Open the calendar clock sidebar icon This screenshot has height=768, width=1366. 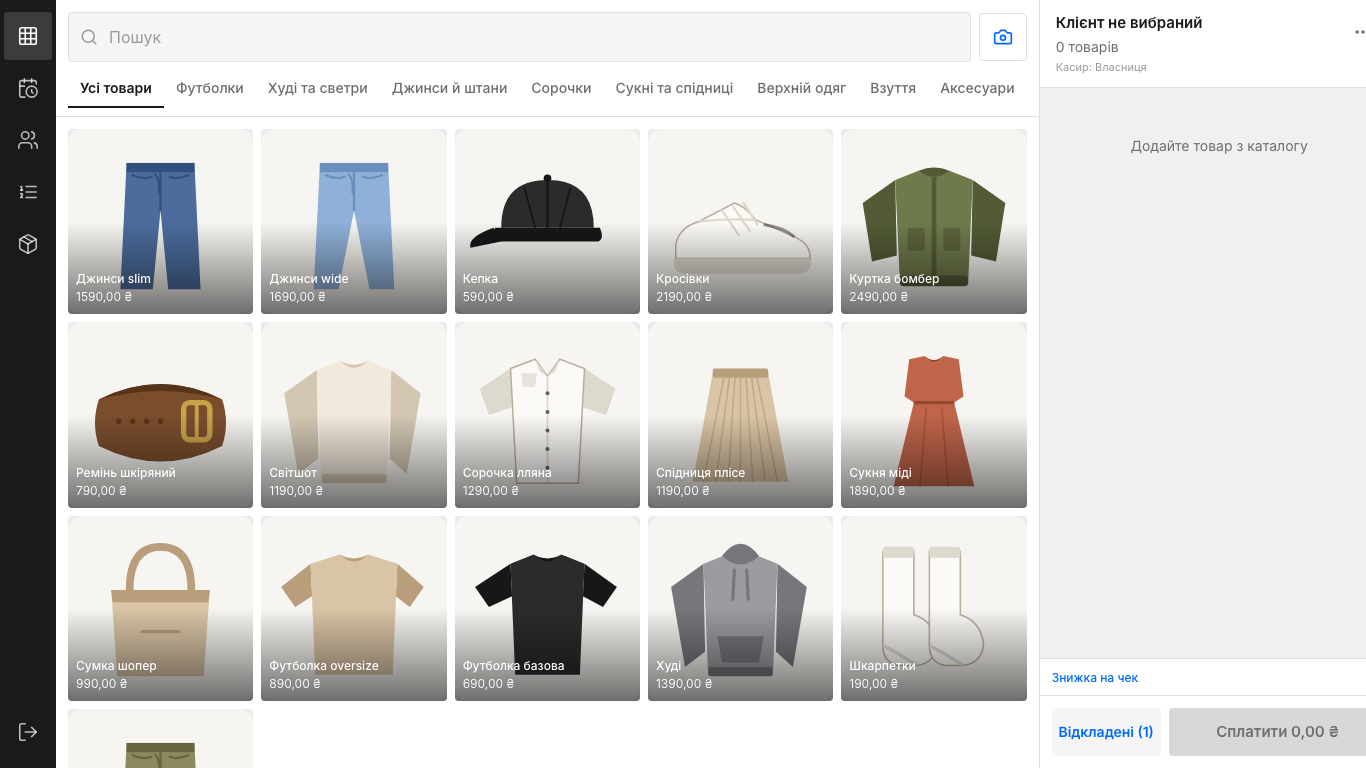click(x=28, y=88)
